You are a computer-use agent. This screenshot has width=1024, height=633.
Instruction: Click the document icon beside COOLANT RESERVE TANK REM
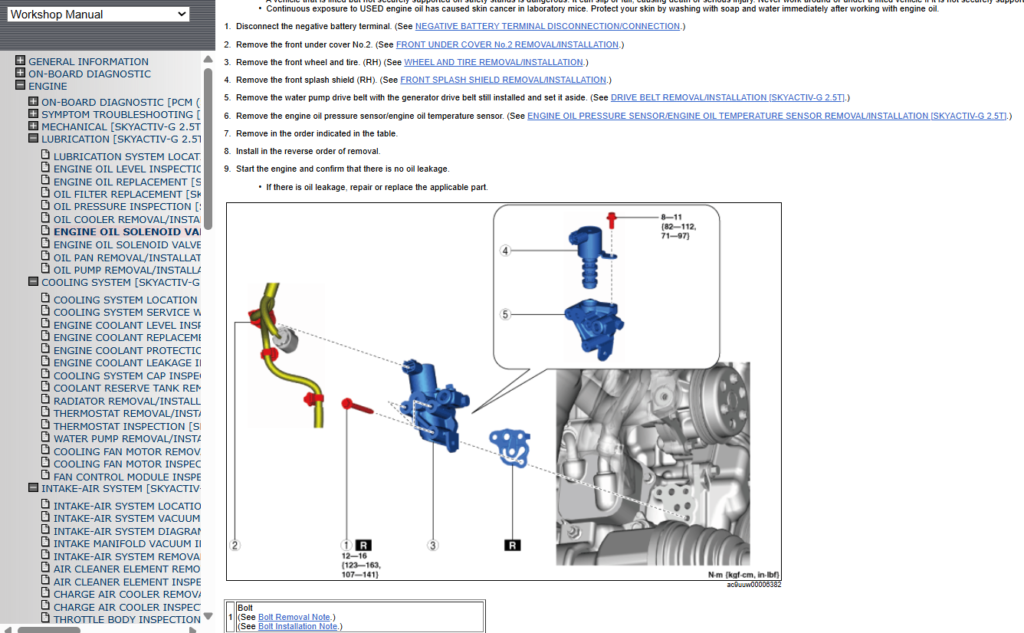(45, 387)
